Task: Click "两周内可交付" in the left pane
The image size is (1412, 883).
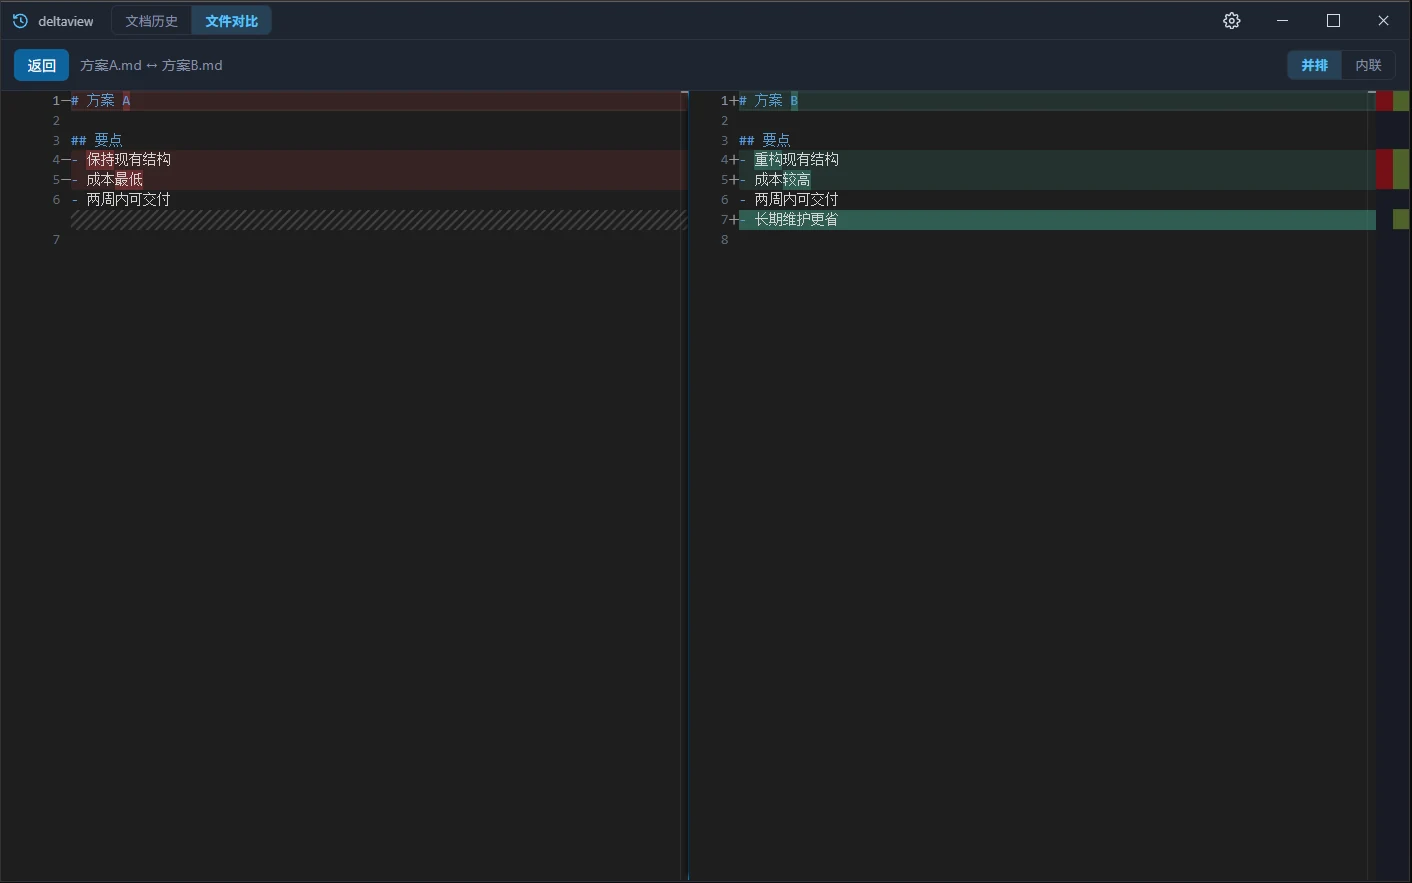Action: tap(129, 200)
